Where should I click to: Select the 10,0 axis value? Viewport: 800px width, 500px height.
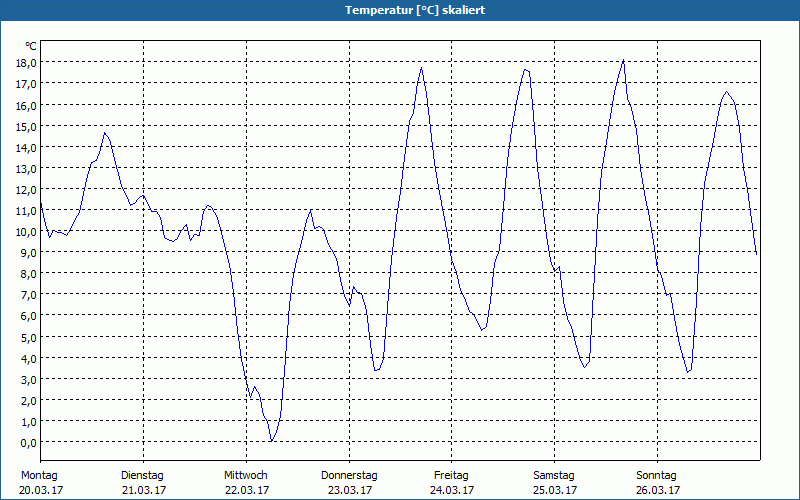[28, 232]
